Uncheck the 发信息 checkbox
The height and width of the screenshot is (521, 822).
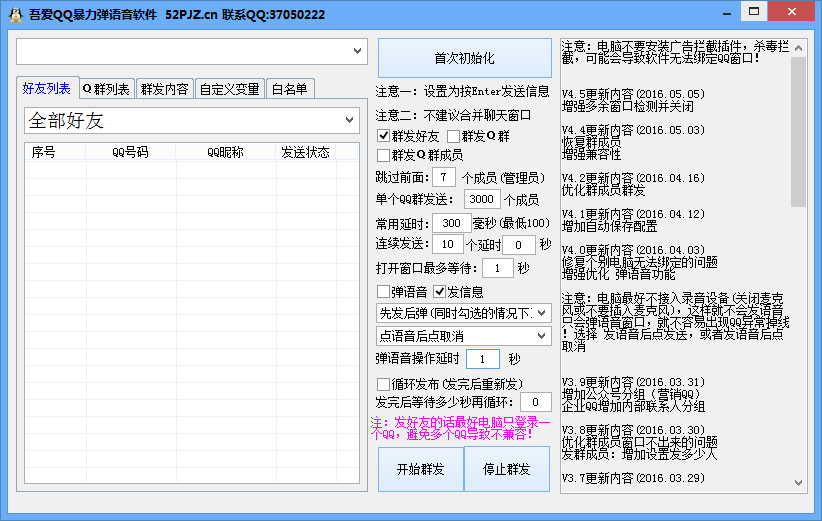coord(439,292)
